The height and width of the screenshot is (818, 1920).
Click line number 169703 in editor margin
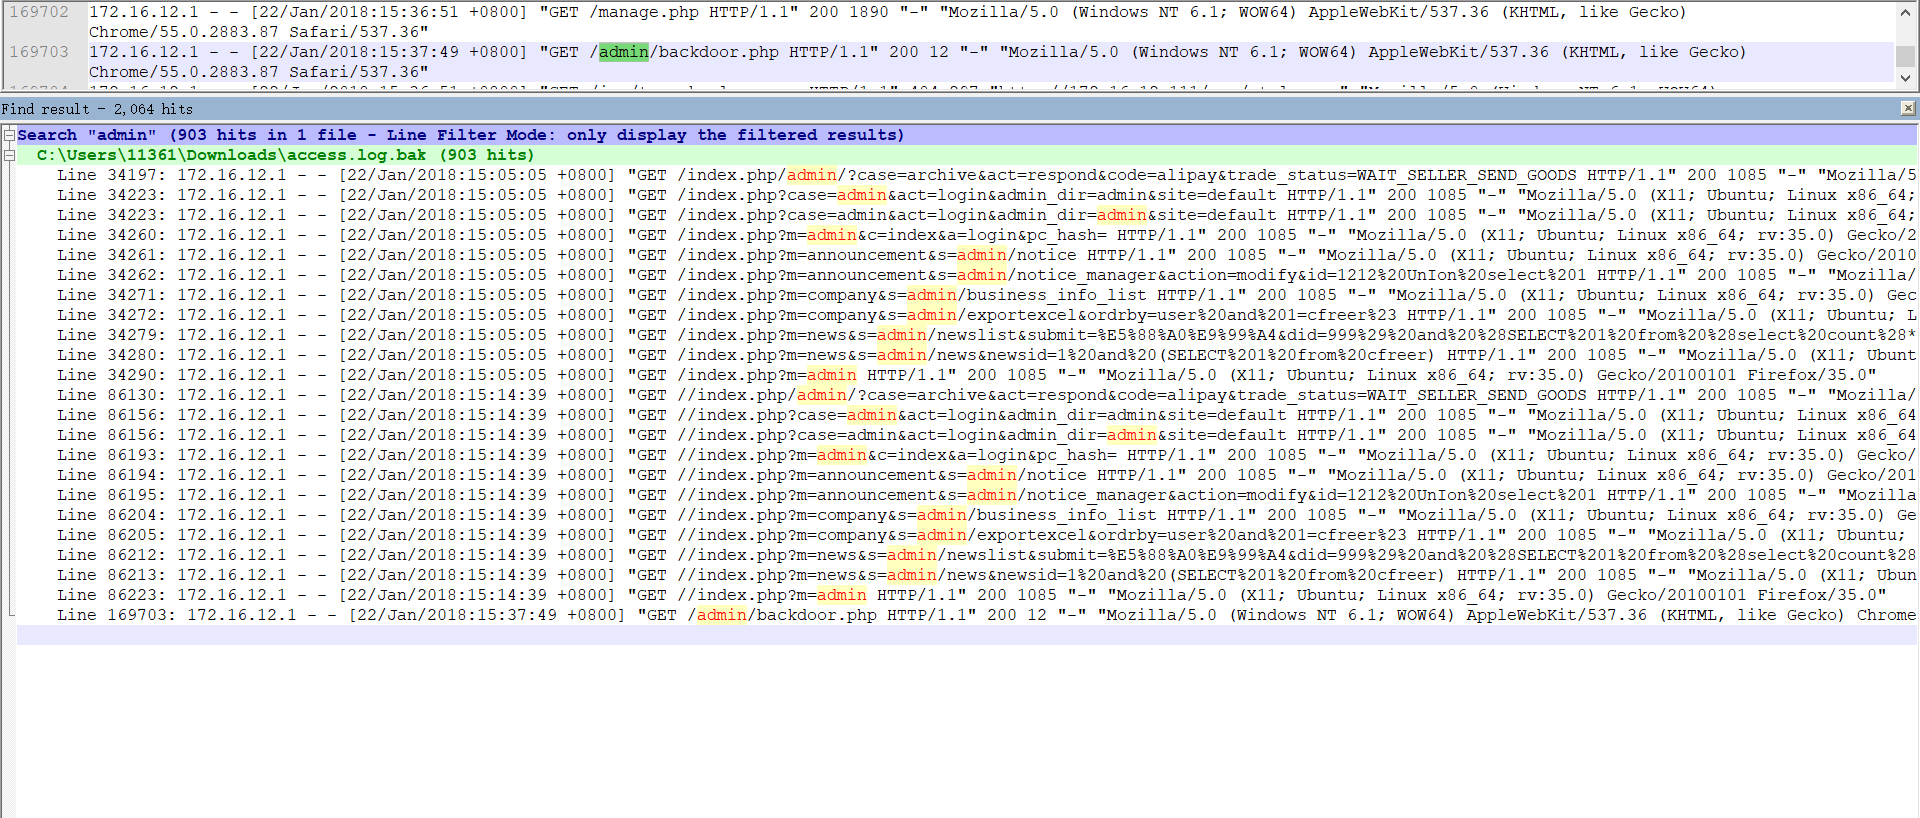click(x=40, y=52)
